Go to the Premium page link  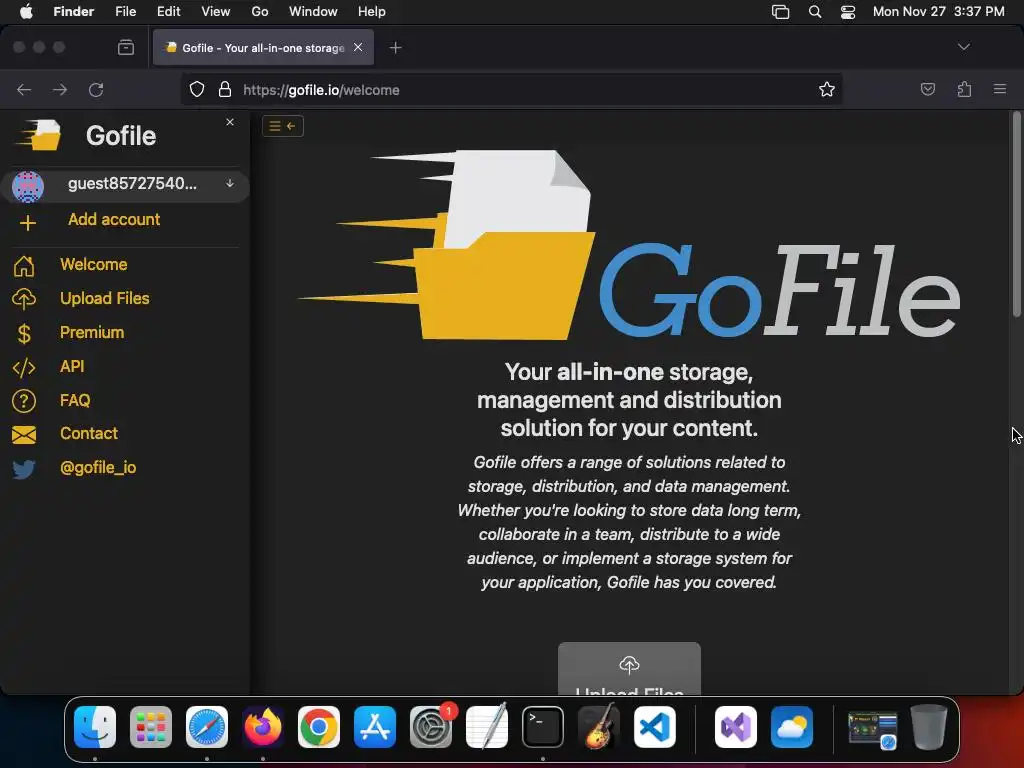(x=91, y=332)
